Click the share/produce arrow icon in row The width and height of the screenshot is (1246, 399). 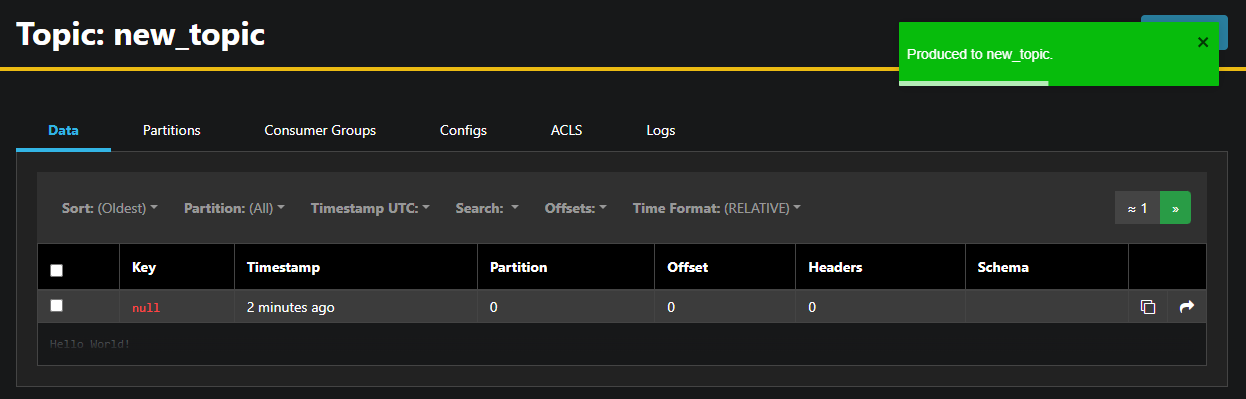pyautogui.click(x=1187, y=307)
